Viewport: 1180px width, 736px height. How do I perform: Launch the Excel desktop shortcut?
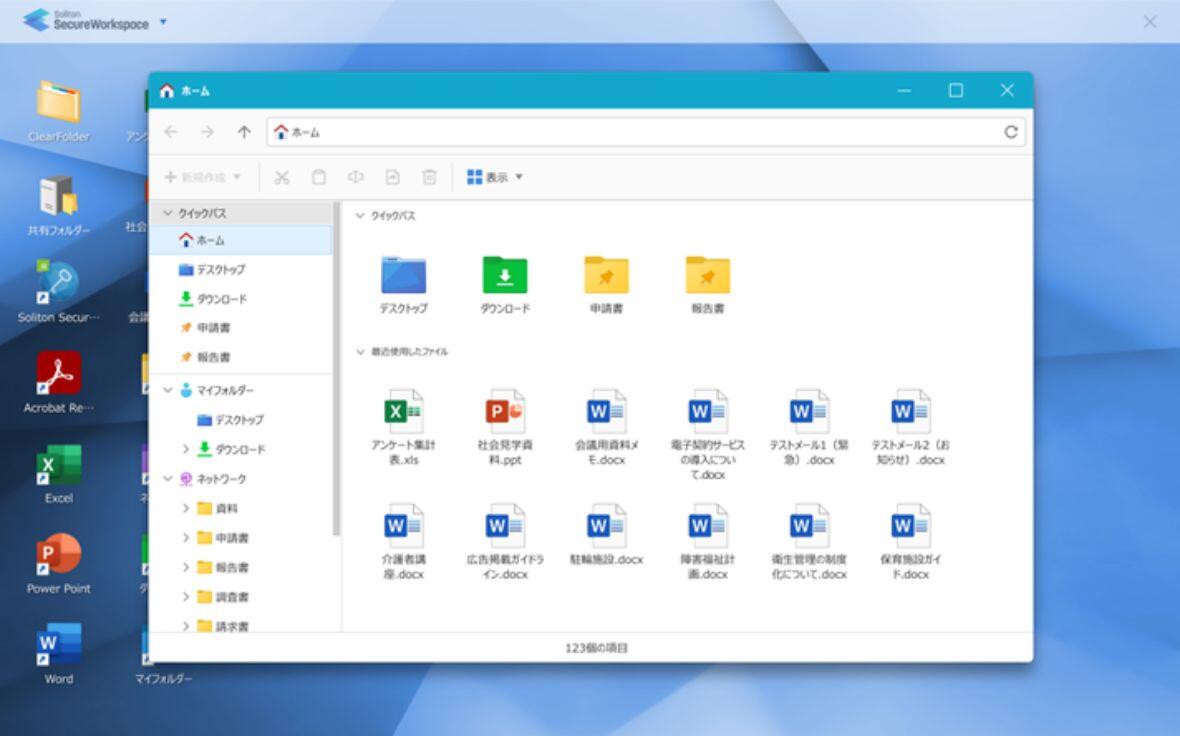[59, 474]
